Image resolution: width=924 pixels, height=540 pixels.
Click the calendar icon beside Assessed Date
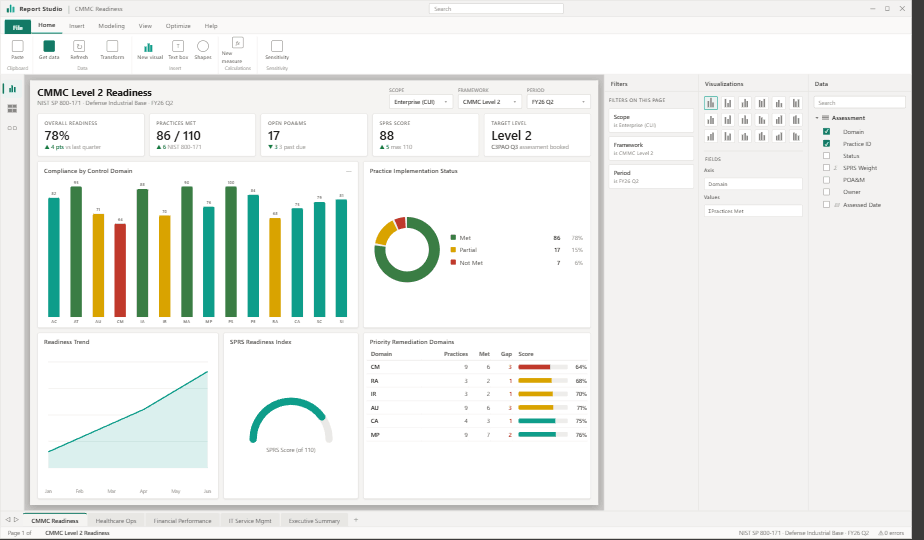[x=837, y=205]
